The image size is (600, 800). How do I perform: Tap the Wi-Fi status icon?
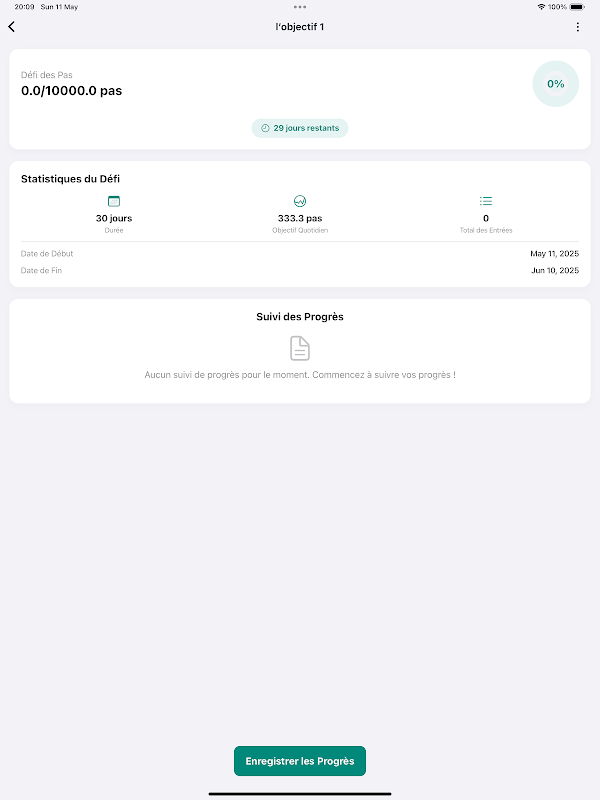[x=542, y=6]
